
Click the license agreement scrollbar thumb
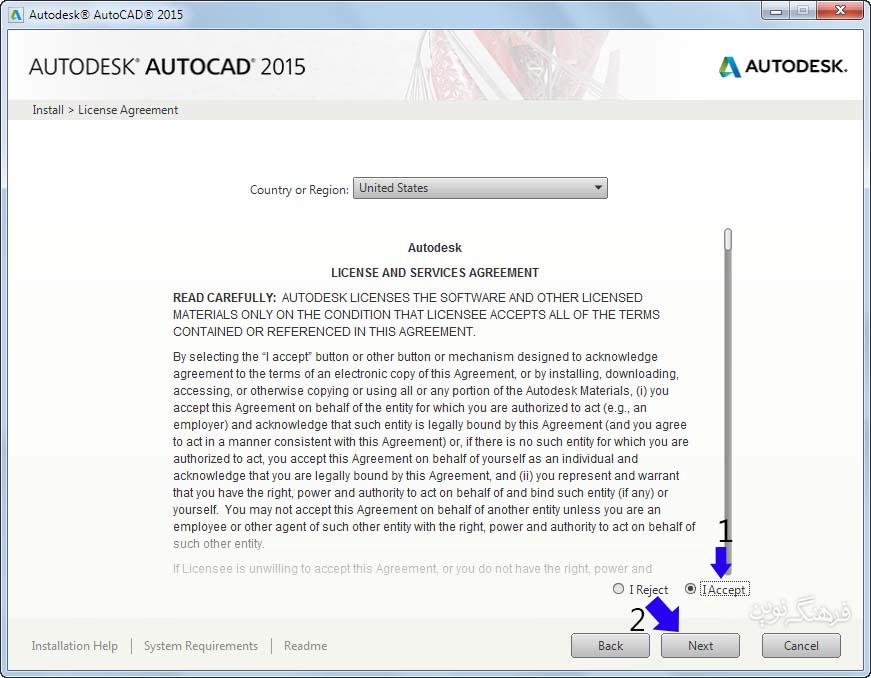728,239
